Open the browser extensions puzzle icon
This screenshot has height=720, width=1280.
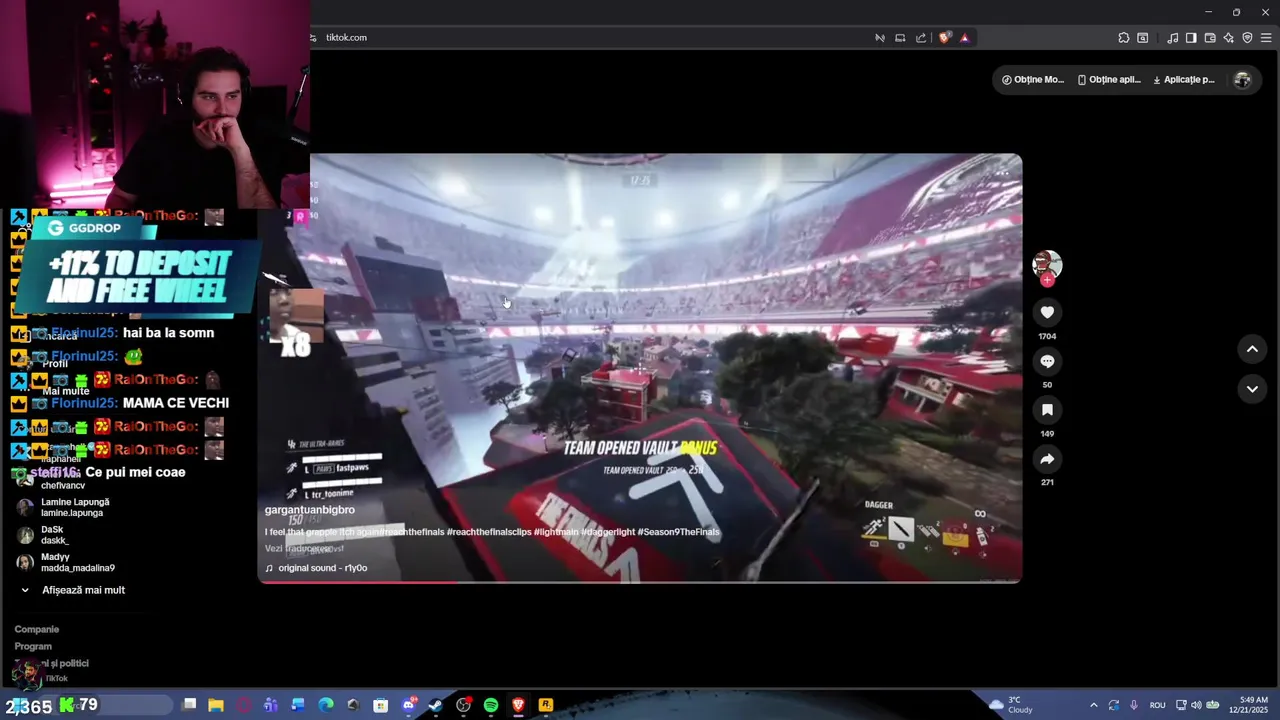(x=1124, y=38)
